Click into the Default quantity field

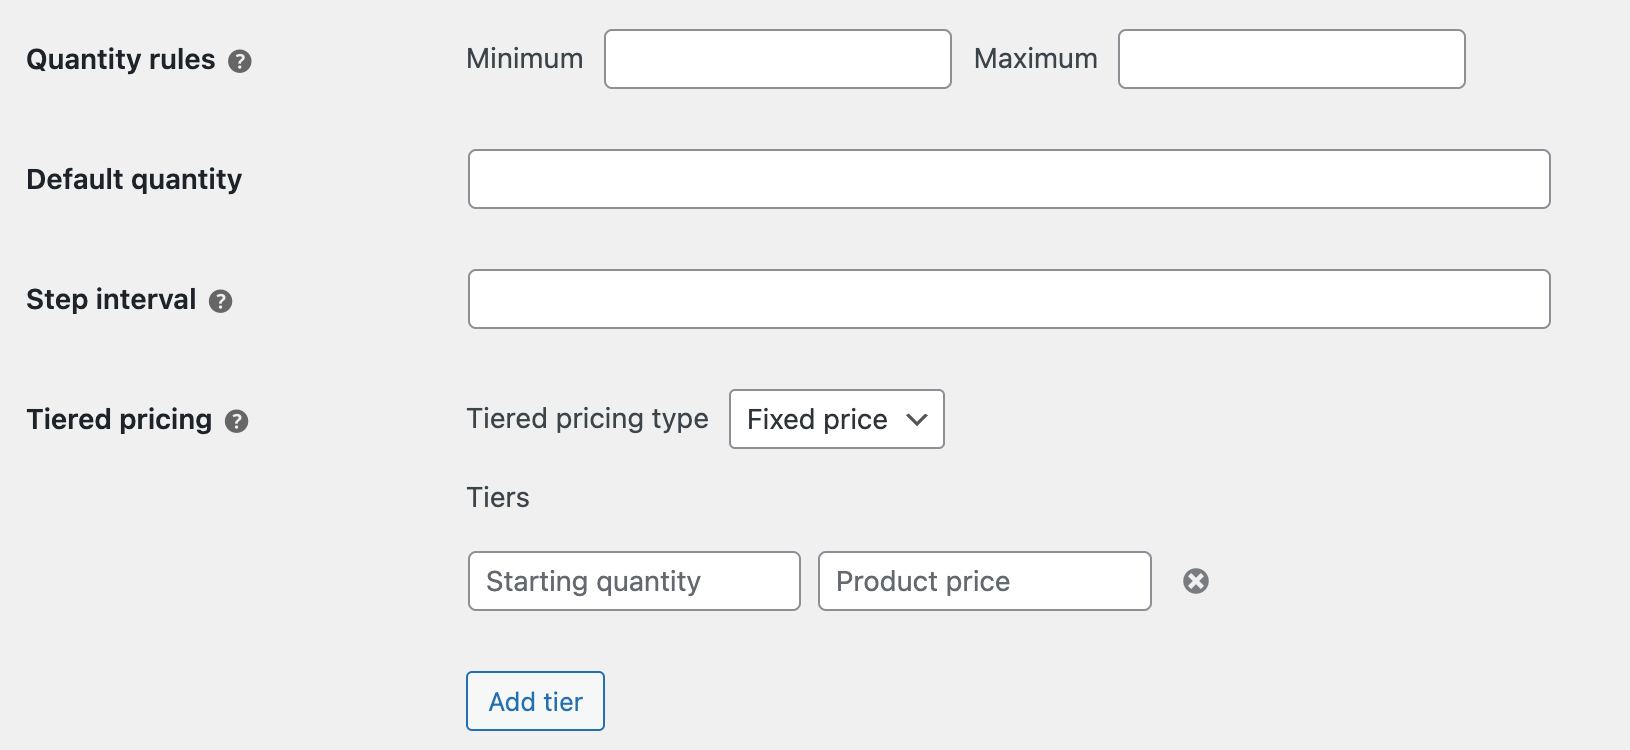tap(1009, 179)
